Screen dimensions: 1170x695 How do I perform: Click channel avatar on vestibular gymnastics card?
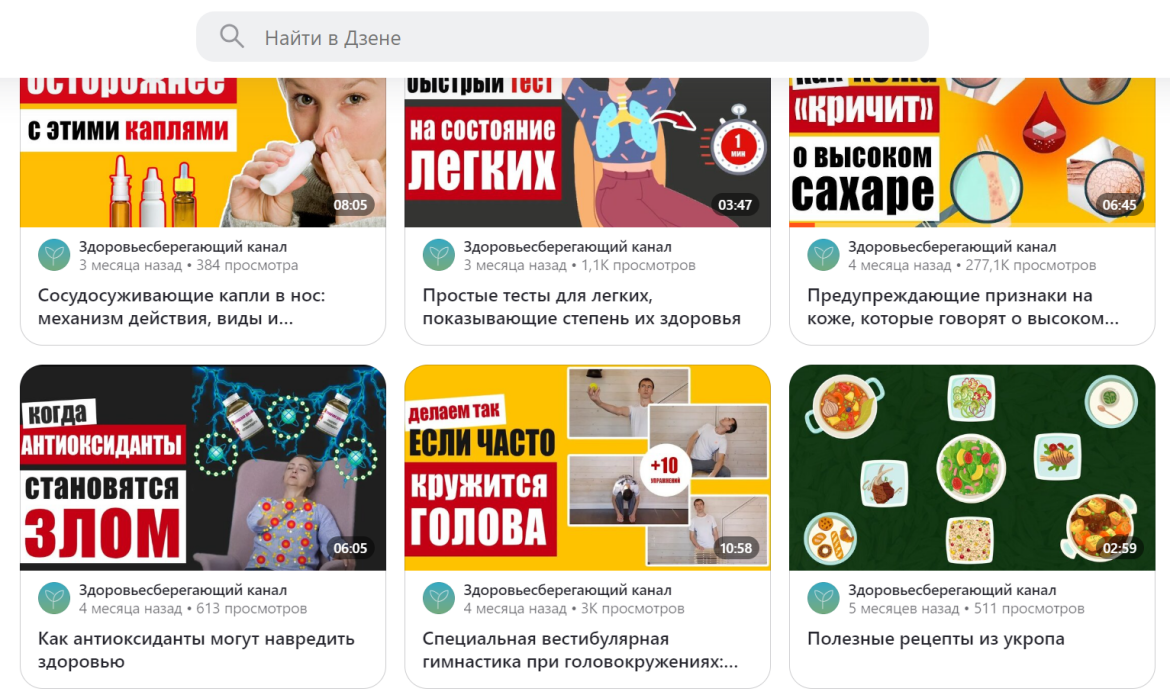pyautogui.click(x=439, y=599)
